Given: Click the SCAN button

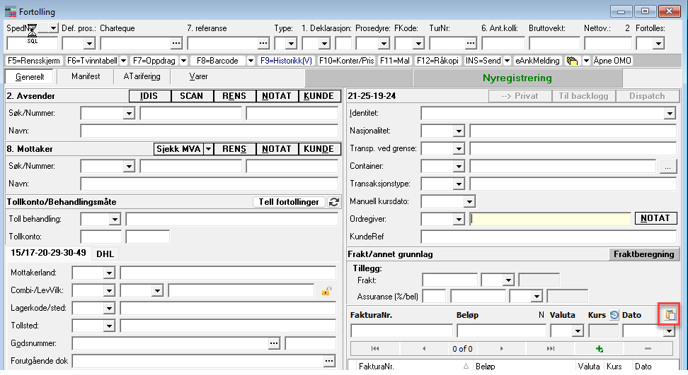Looking at the screenshot, I should [x=191, y=96].
